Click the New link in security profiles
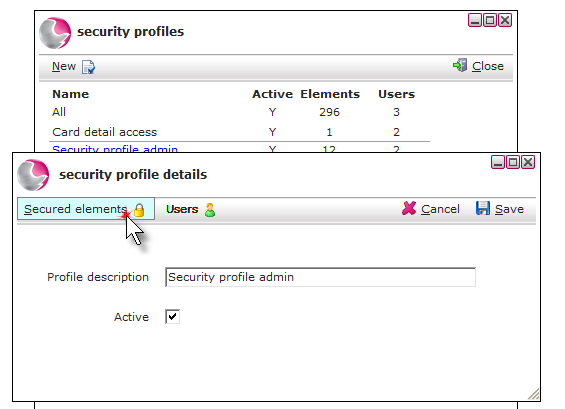 [x=64, y=66]
